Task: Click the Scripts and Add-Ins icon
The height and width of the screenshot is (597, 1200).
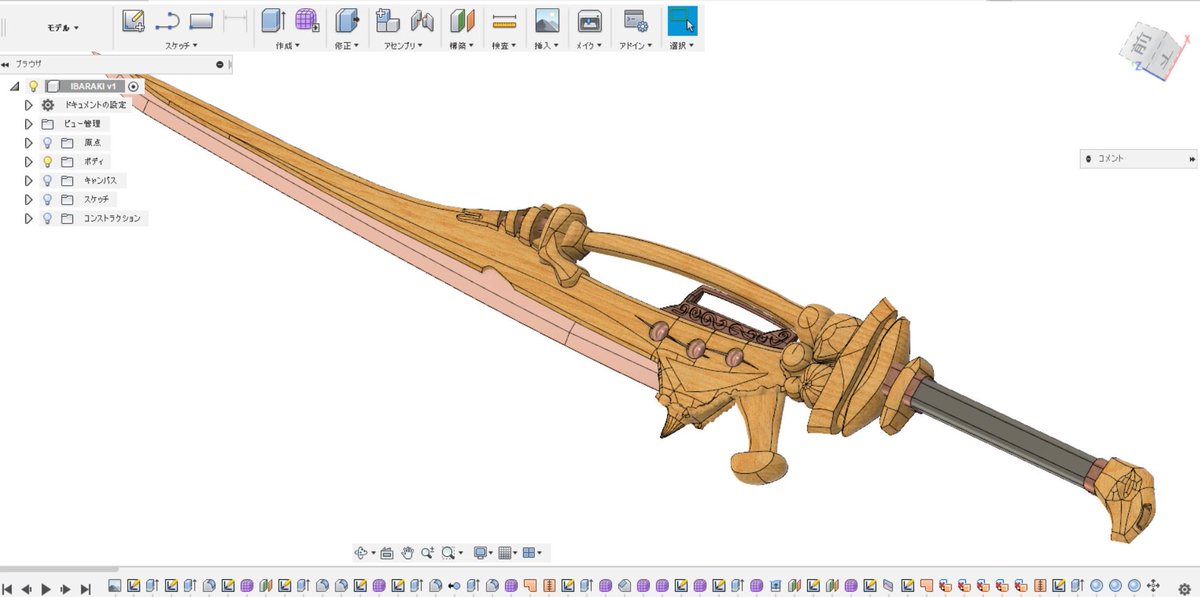Action: click(x=635, y=20)
